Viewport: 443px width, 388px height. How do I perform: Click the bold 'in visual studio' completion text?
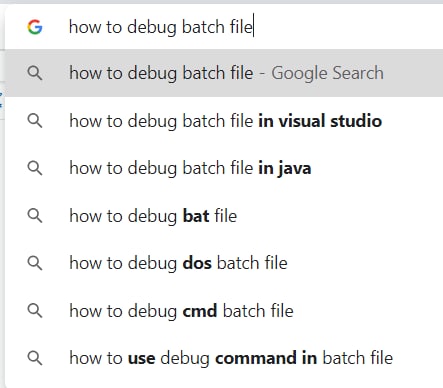click(x=320, y=121)
